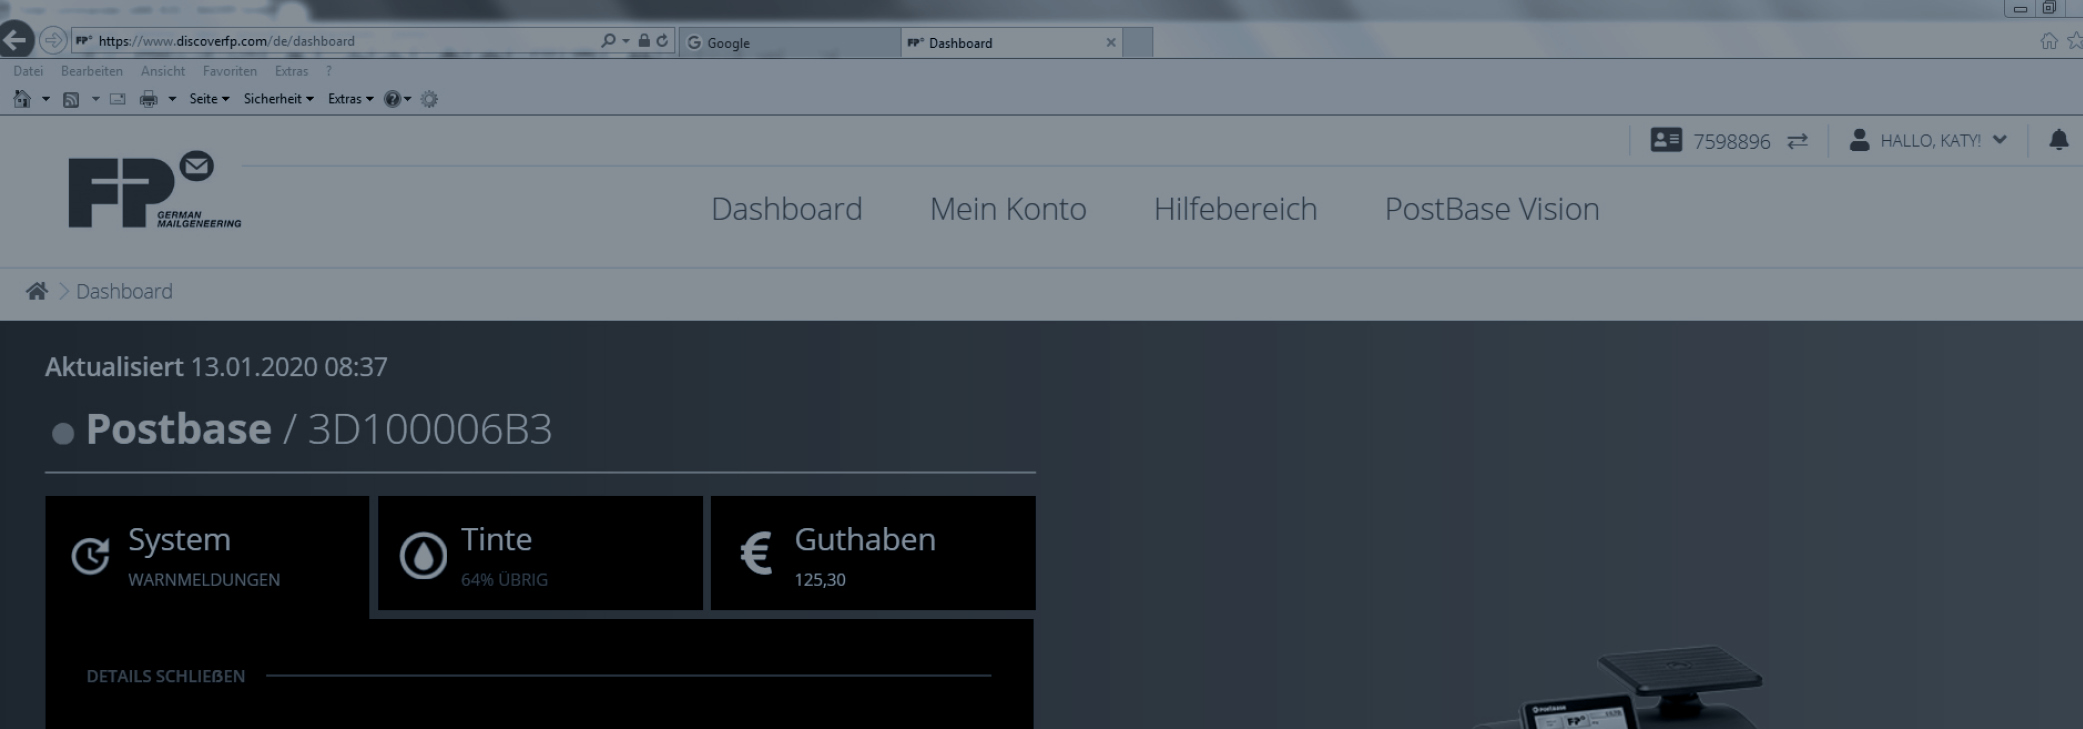Image resolution: width=2083 pixels, height=729 pixels.
Task: Click the printer icon in toolbar
Action: coord(149,99)
